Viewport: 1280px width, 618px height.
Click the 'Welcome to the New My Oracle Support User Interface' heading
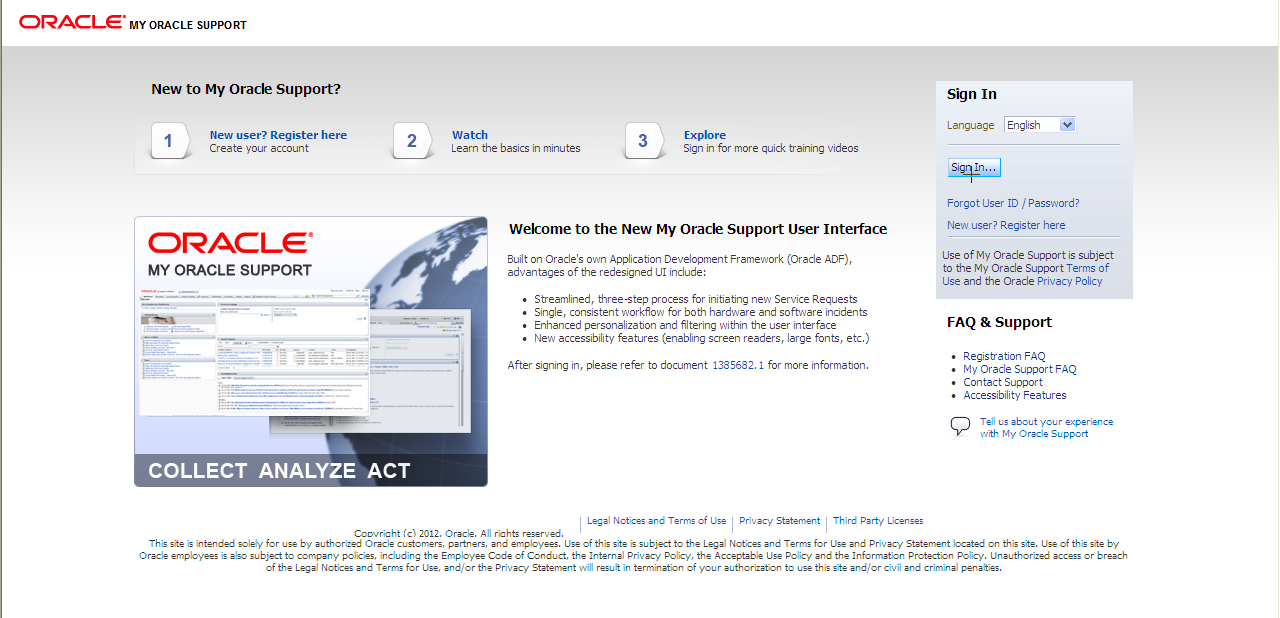click(x=698, y=229)
